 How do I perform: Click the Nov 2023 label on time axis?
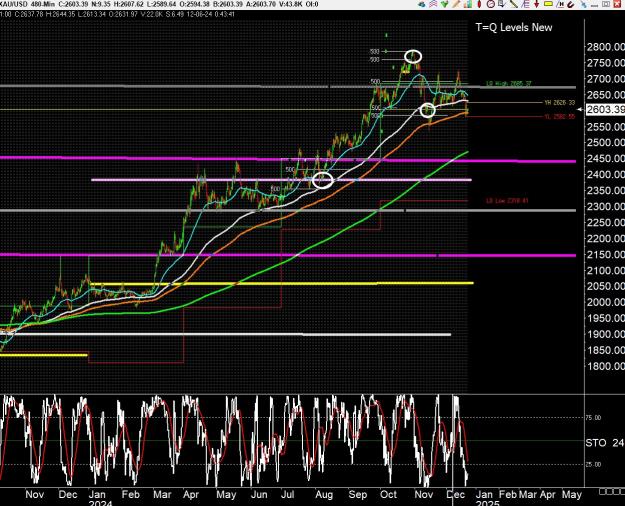click(x=34, y=494)
